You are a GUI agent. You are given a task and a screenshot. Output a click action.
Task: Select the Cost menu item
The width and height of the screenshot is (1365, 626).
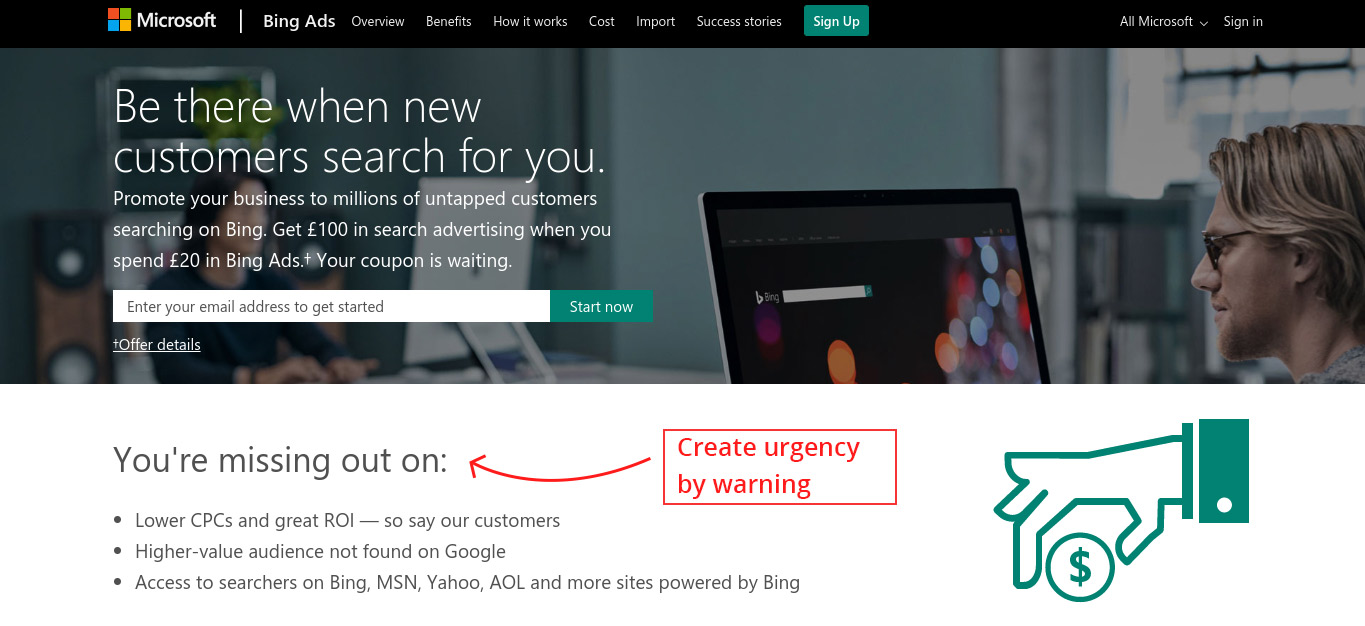click(x=602, y=21)
